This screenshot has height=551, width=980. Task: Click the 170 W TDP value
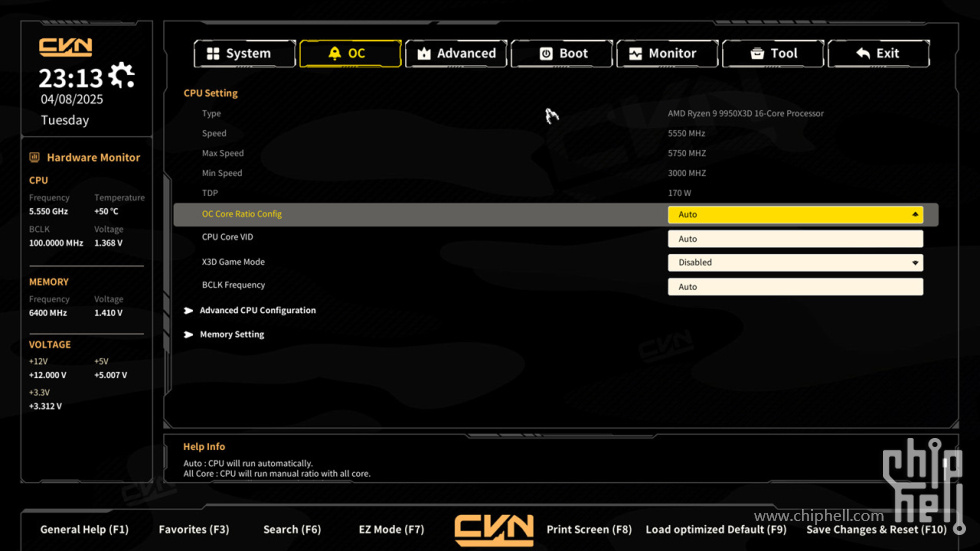pos(679,194)
